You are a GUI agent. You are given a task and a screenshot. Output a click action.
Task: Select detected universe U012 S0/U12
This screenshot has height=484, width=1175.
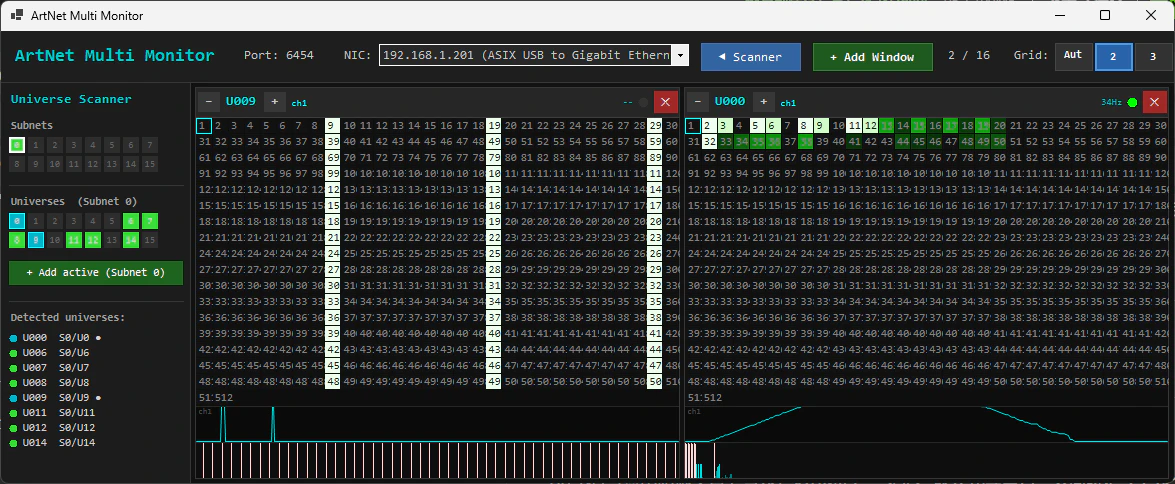coord(52,428)
